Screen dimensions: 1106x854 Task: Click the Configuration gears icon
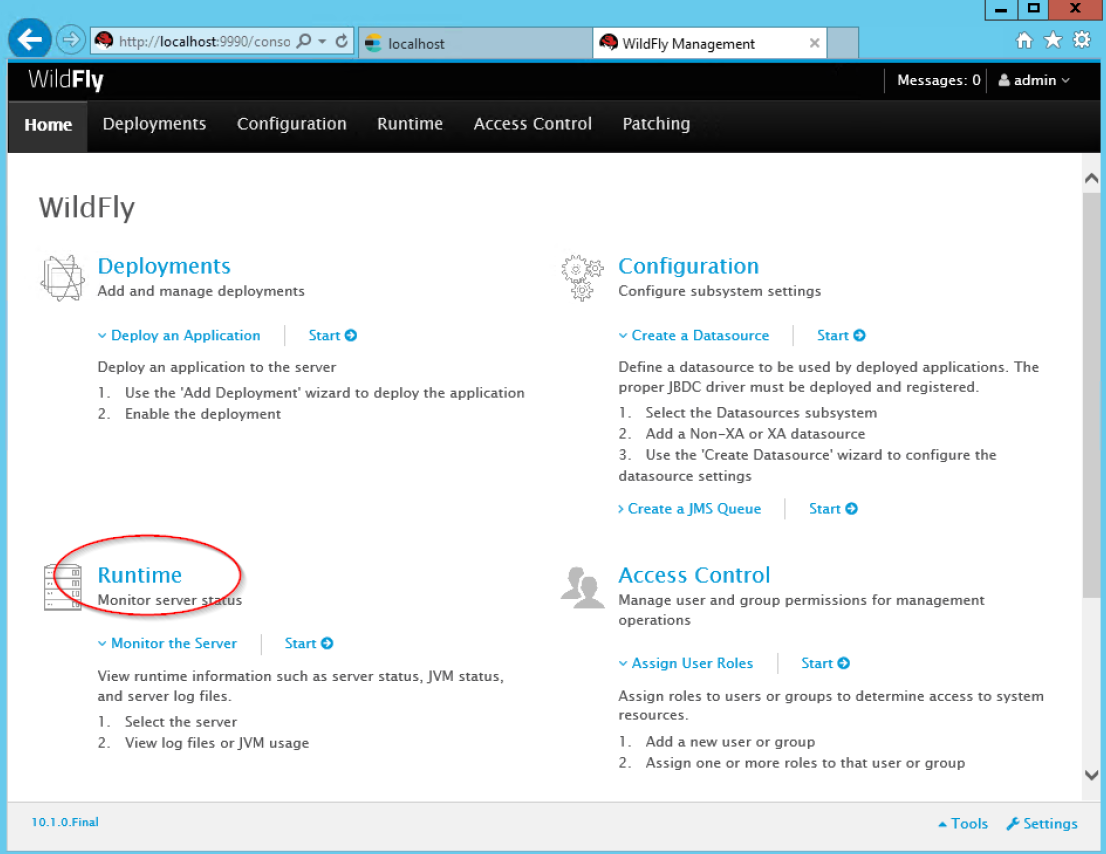coord(583,278)
